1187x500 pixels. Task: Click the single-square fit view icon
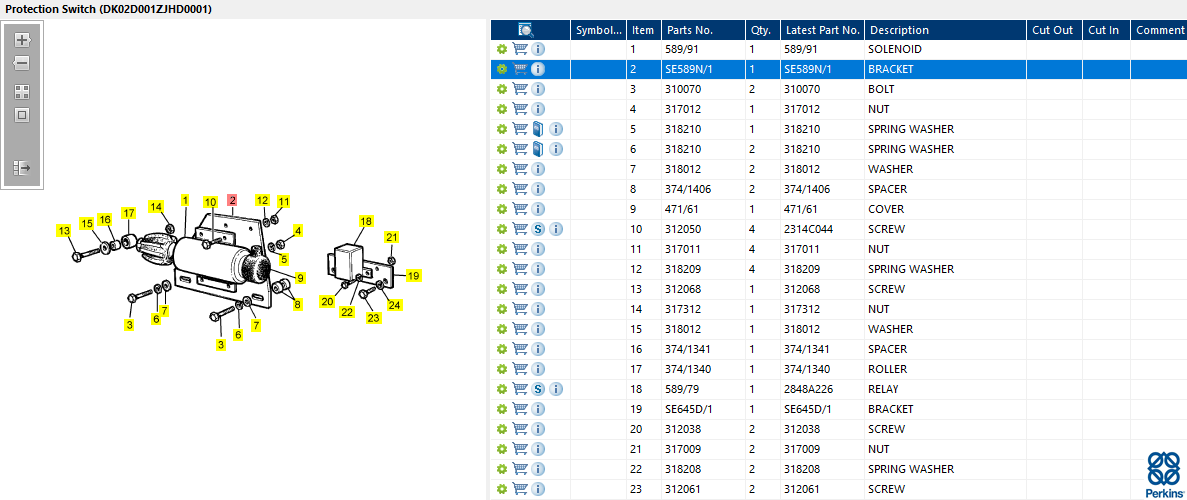click(22, 115)
